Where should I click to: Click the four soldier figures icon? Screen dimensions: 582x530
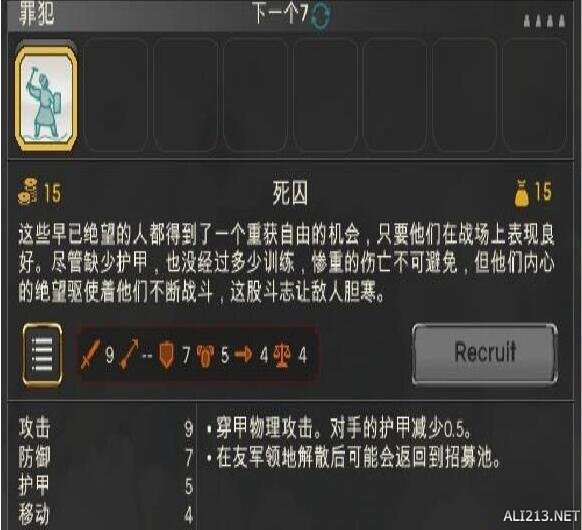tap(545, 21)
